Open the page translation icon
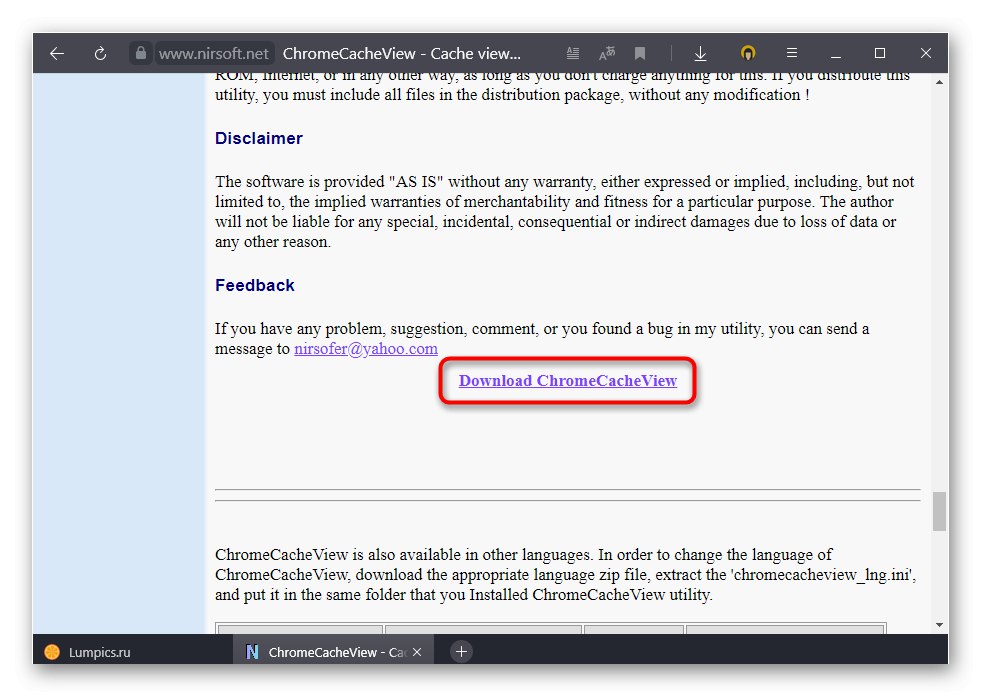Viewport: 981px width, 696px height. pos(607,54)
